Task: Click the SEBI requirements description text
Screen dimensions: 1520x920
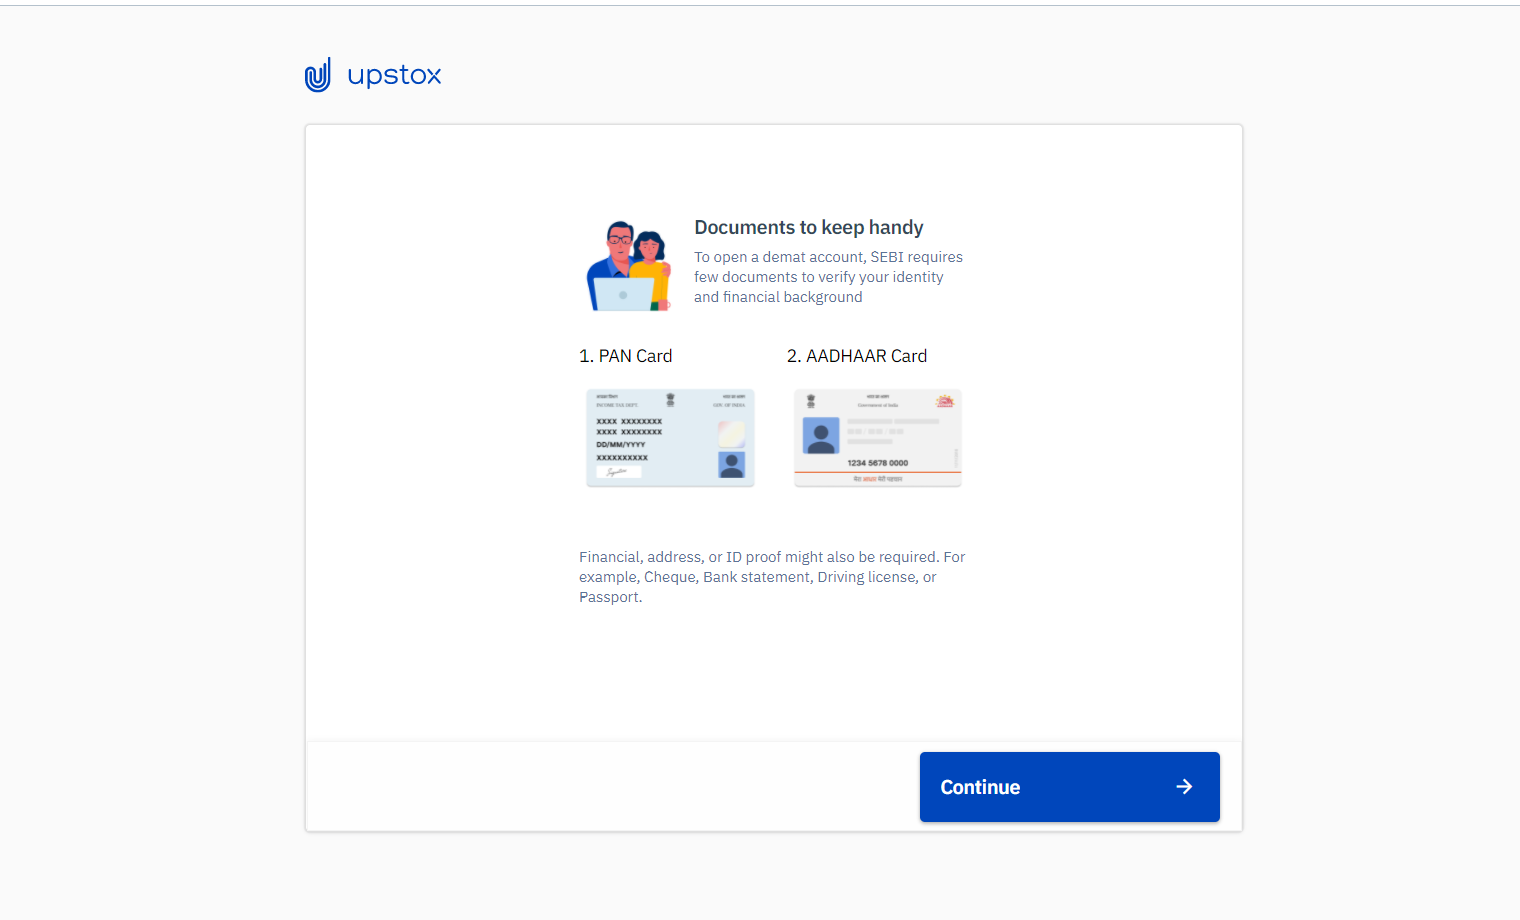Action: [829, 277]
